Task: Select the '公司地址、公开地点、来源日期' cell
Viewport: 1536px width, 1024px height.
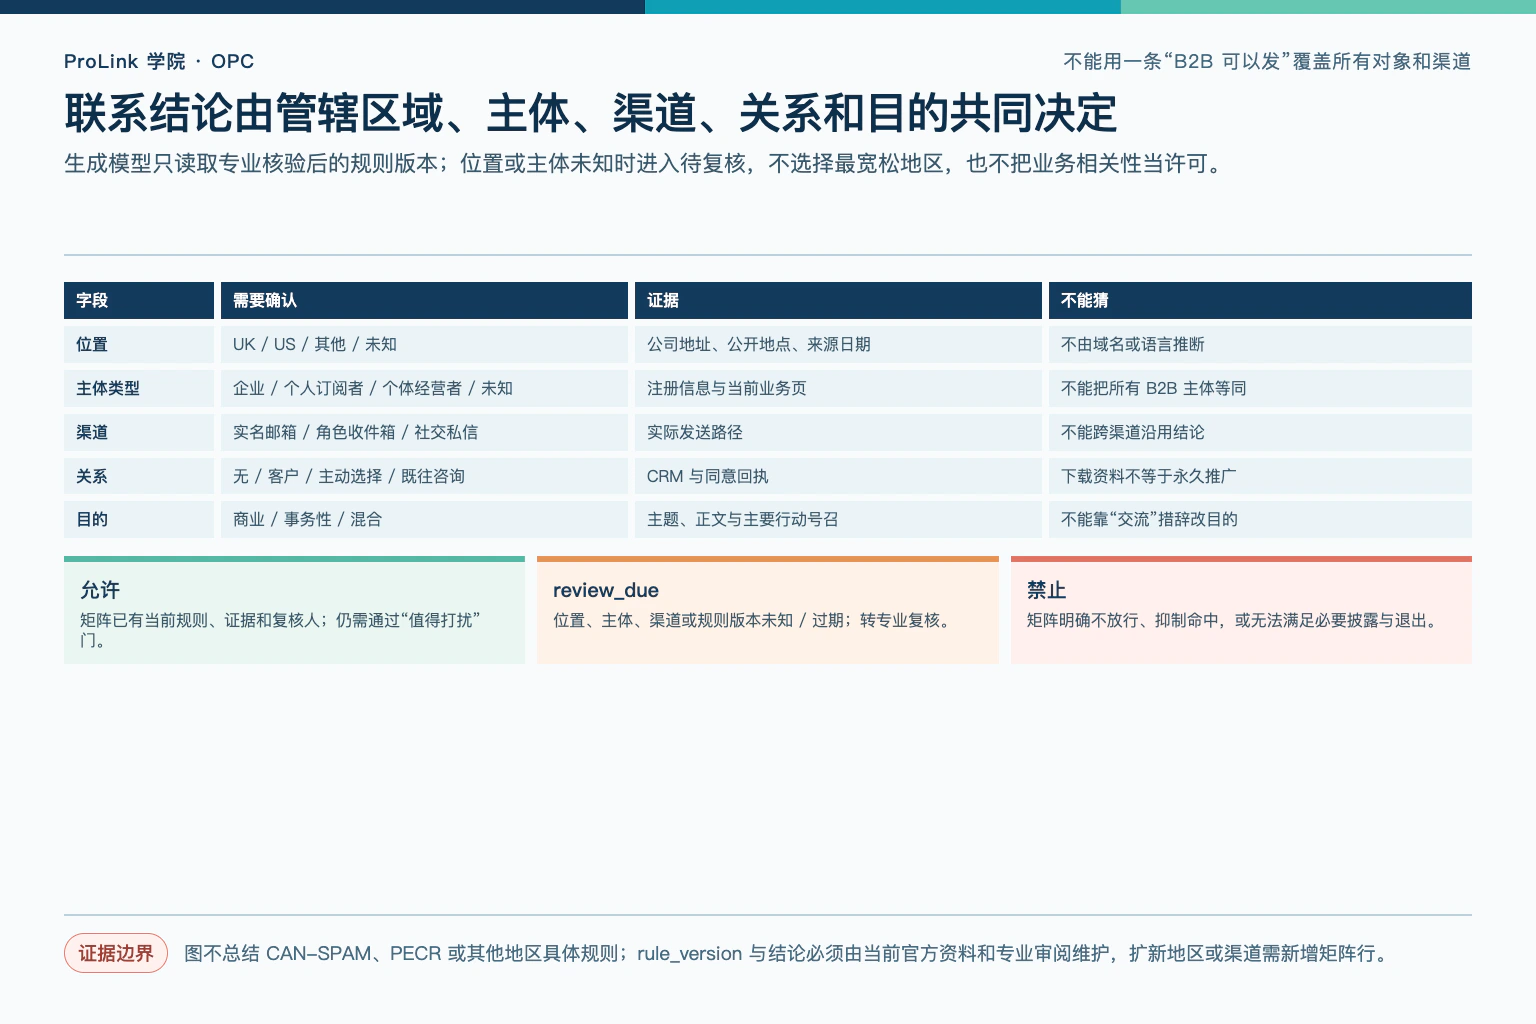Action: (x=838, y=344)
